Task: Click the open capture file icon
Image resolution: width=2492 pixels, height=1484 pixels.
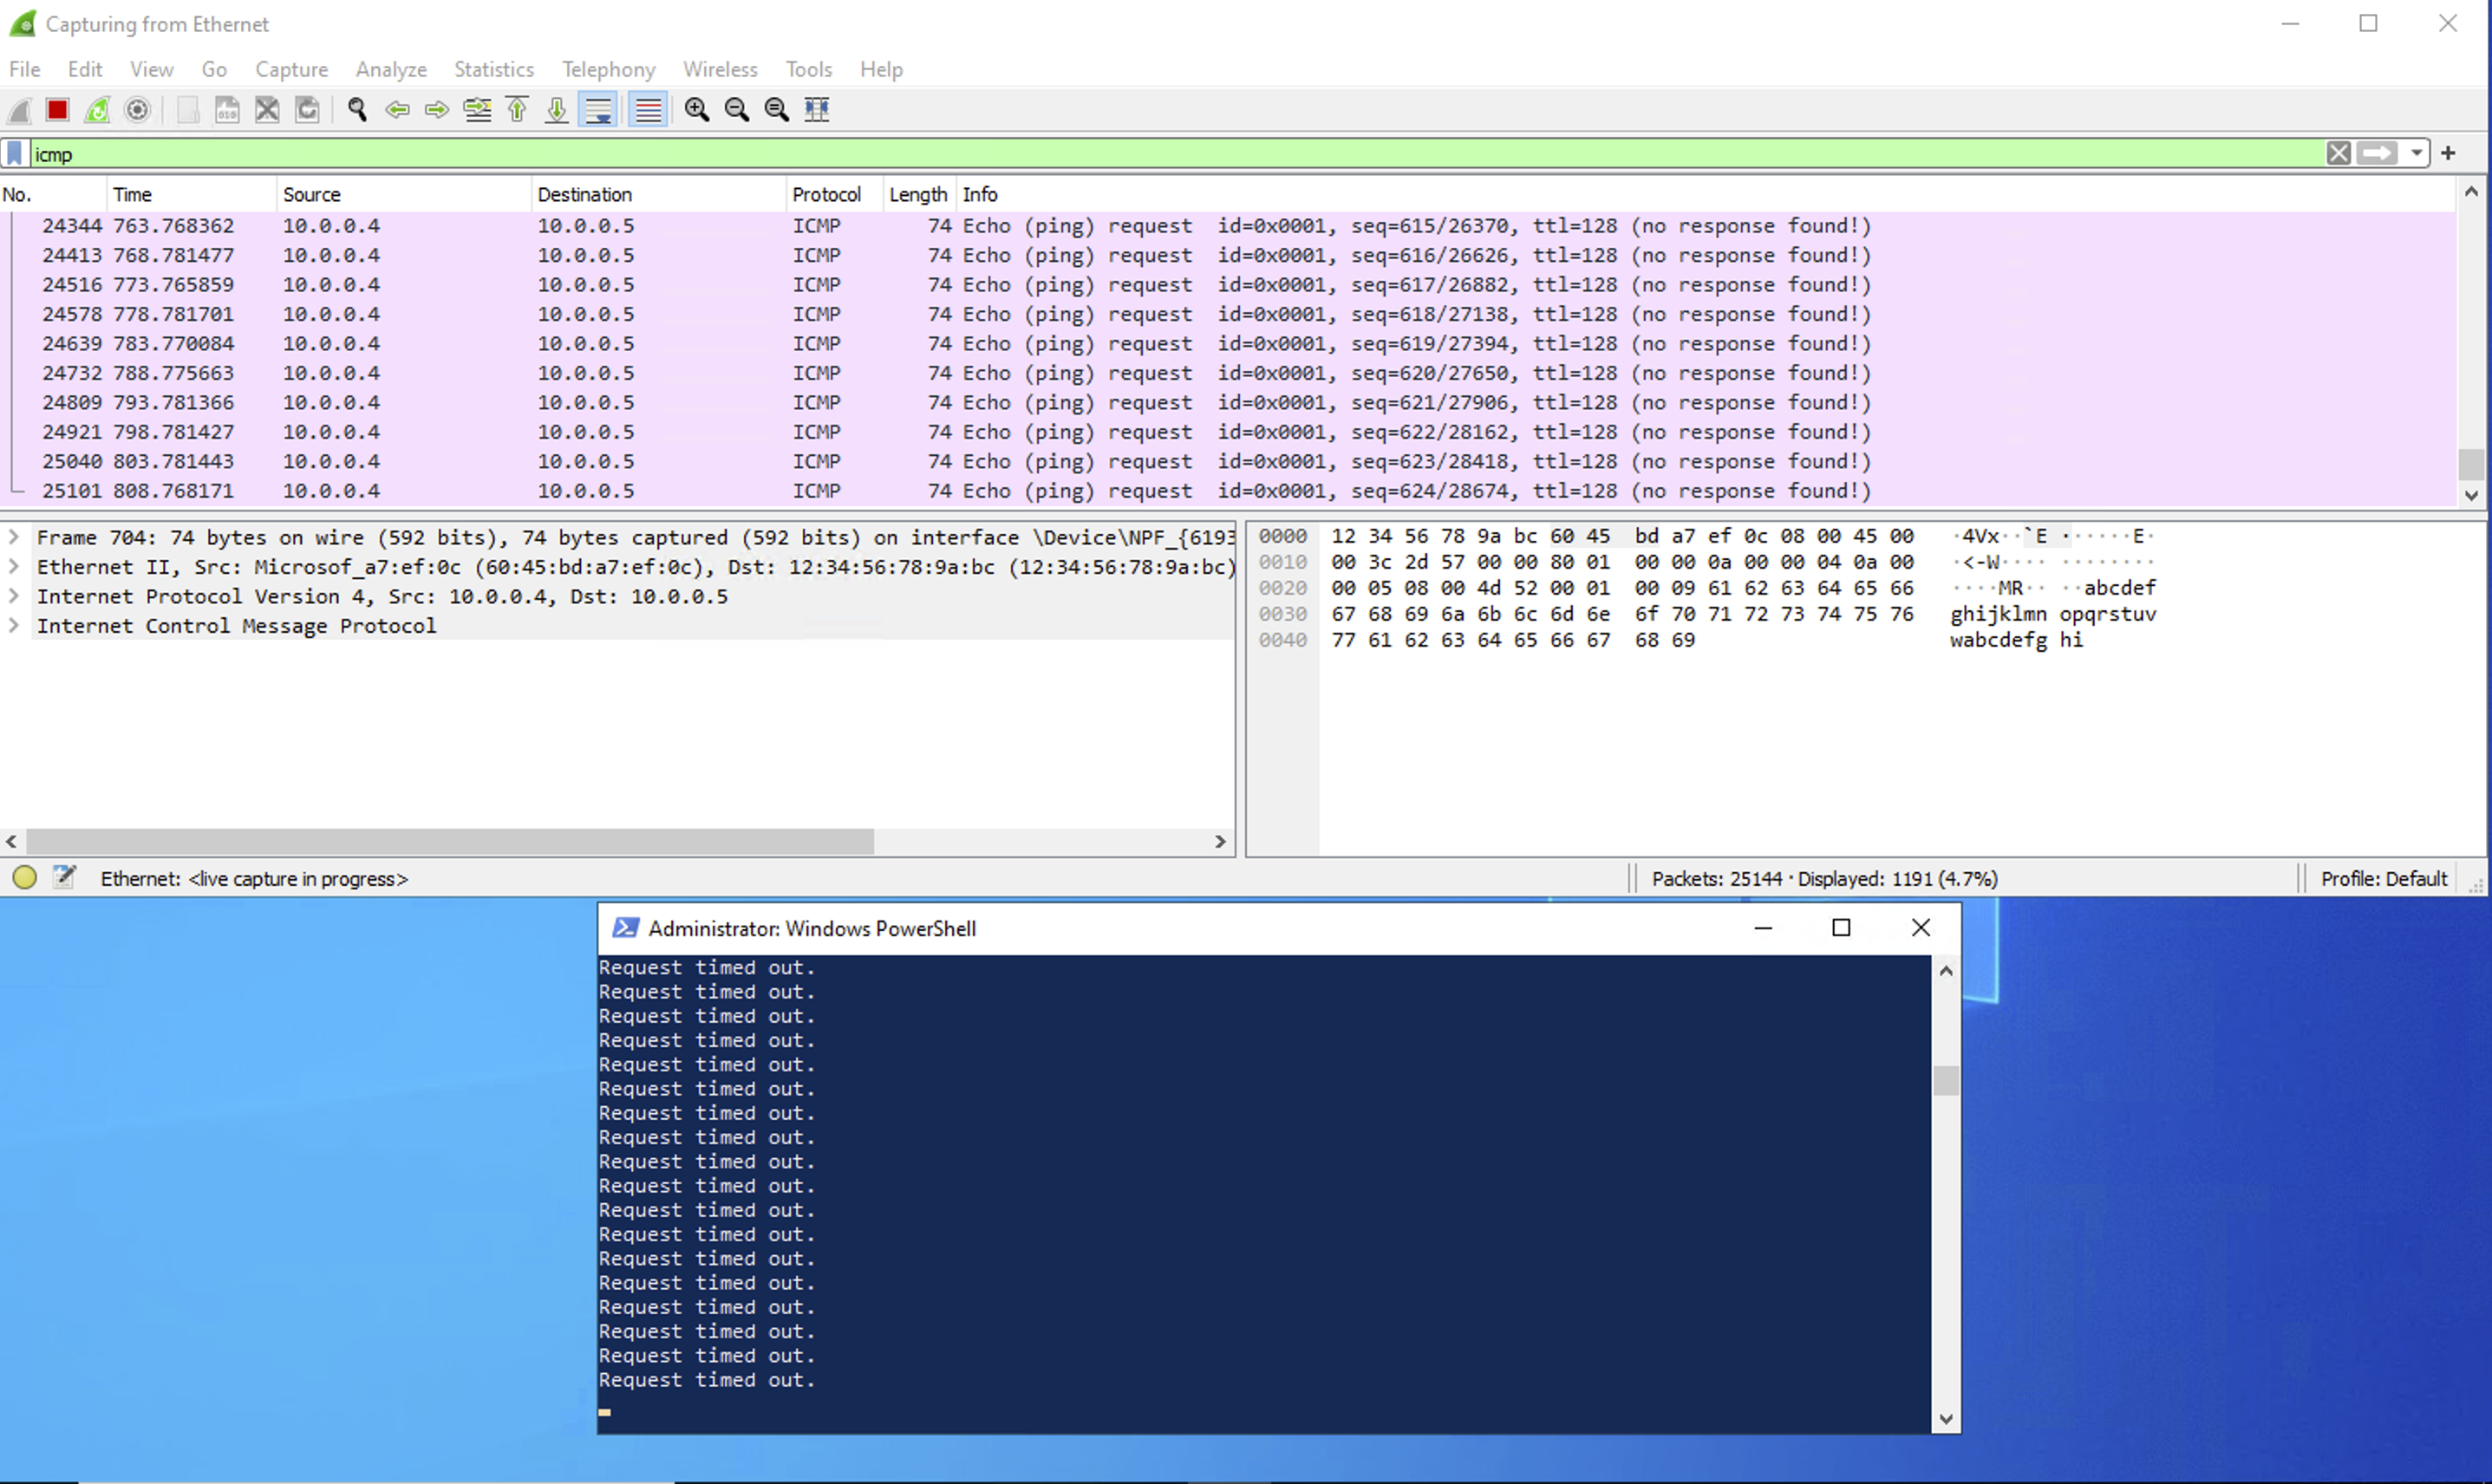Action: coord(188,110)
